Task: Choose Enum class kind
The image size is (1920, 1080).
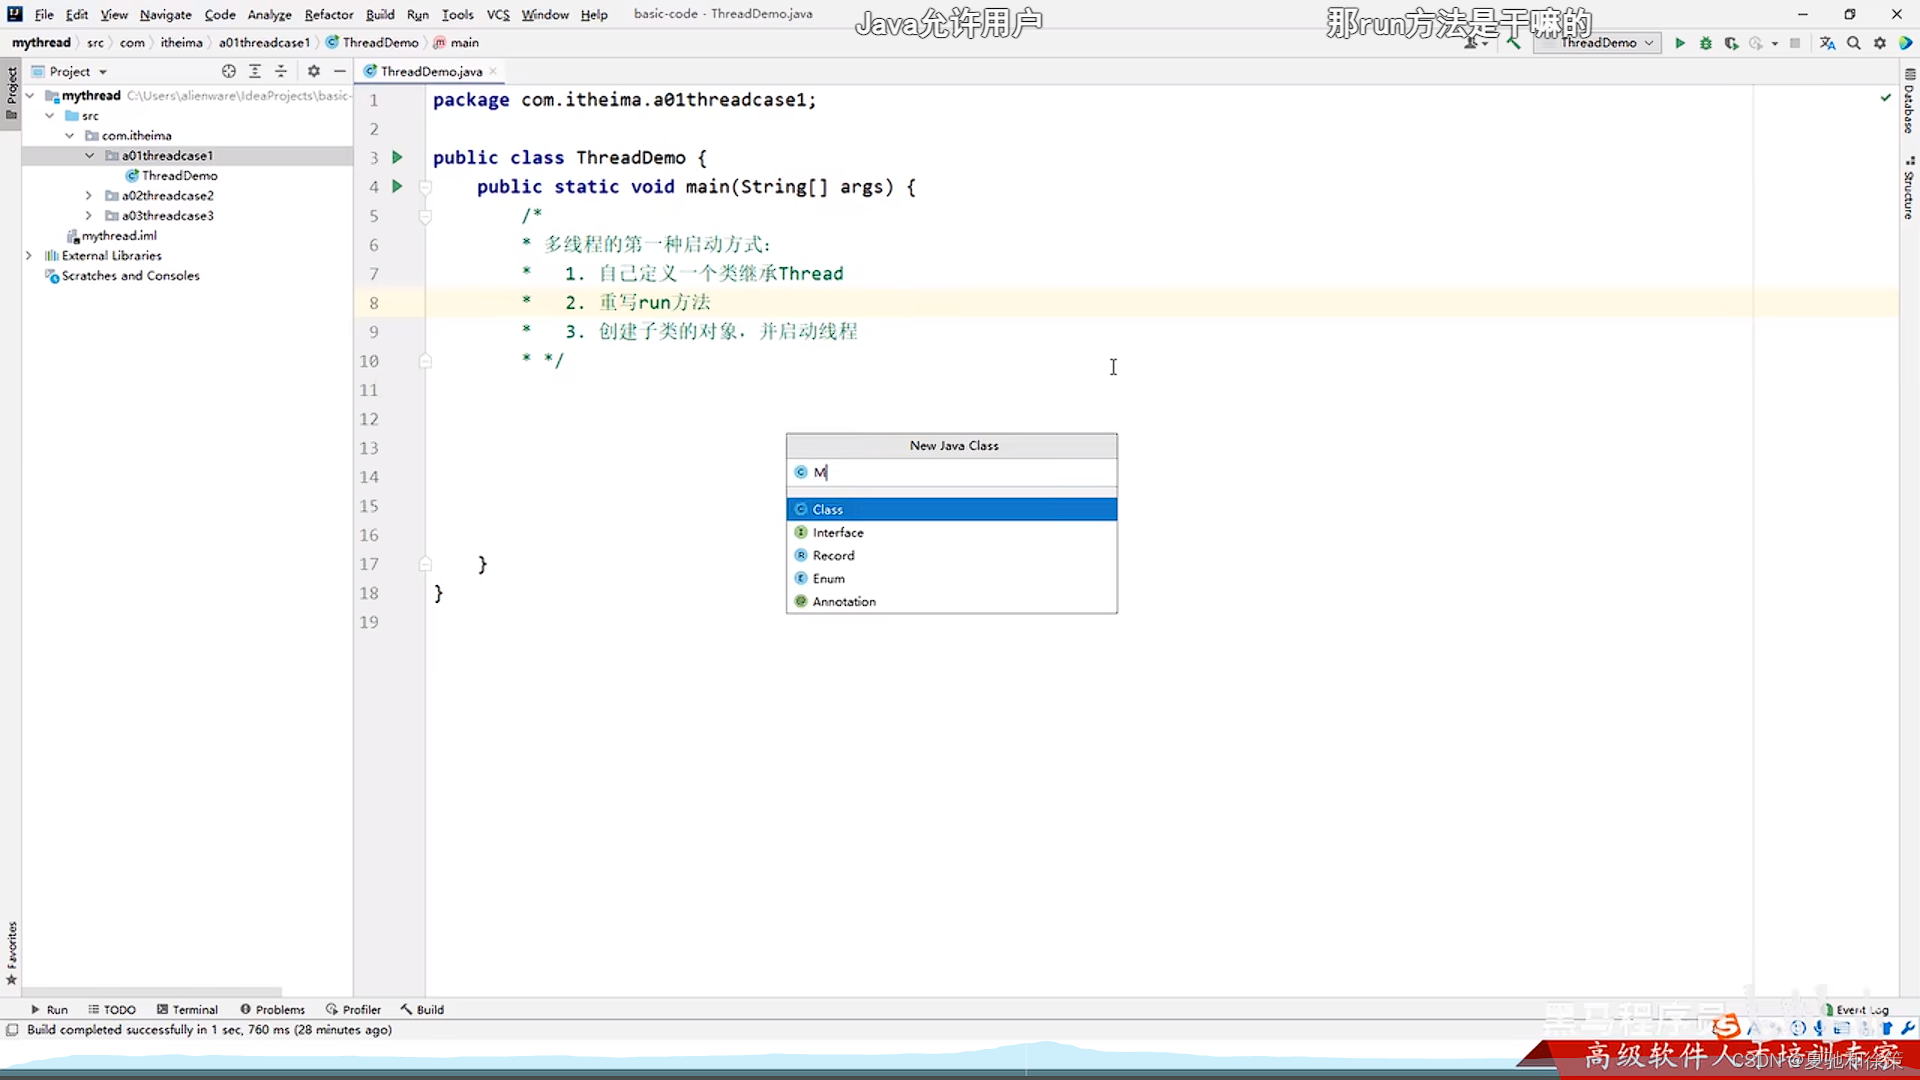Action: (x=828, y=578)
